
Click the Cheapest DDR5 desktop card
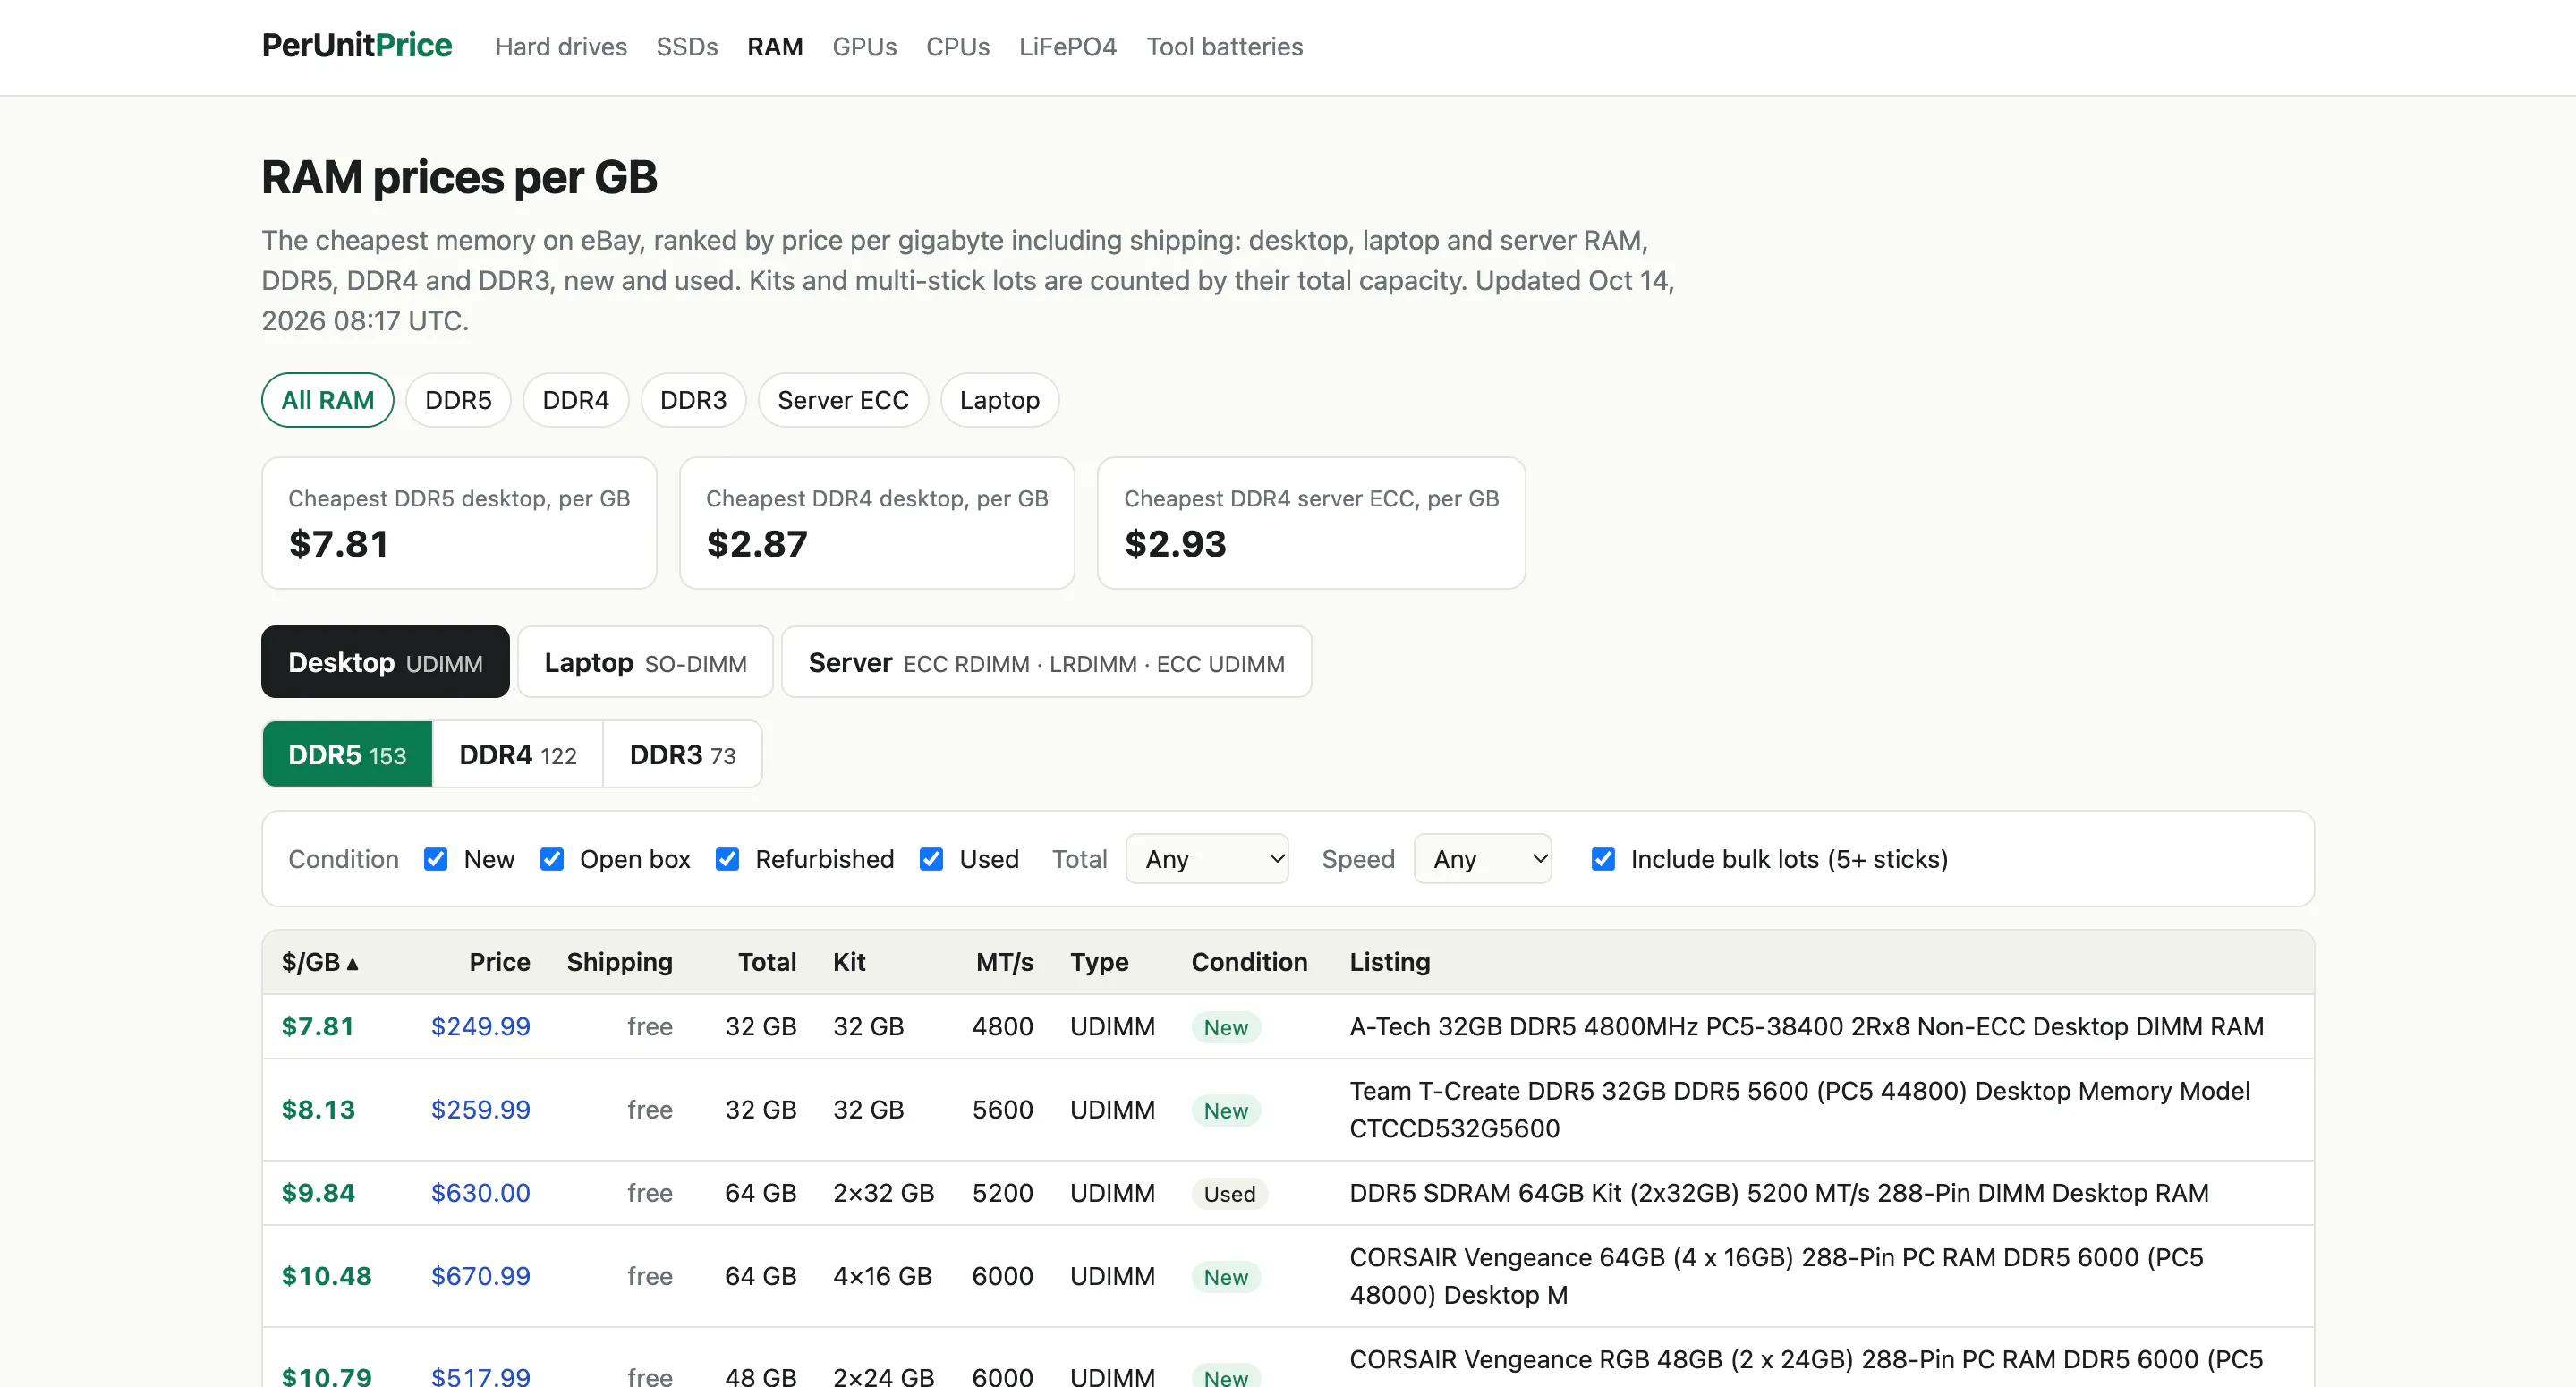click(459, 523)
